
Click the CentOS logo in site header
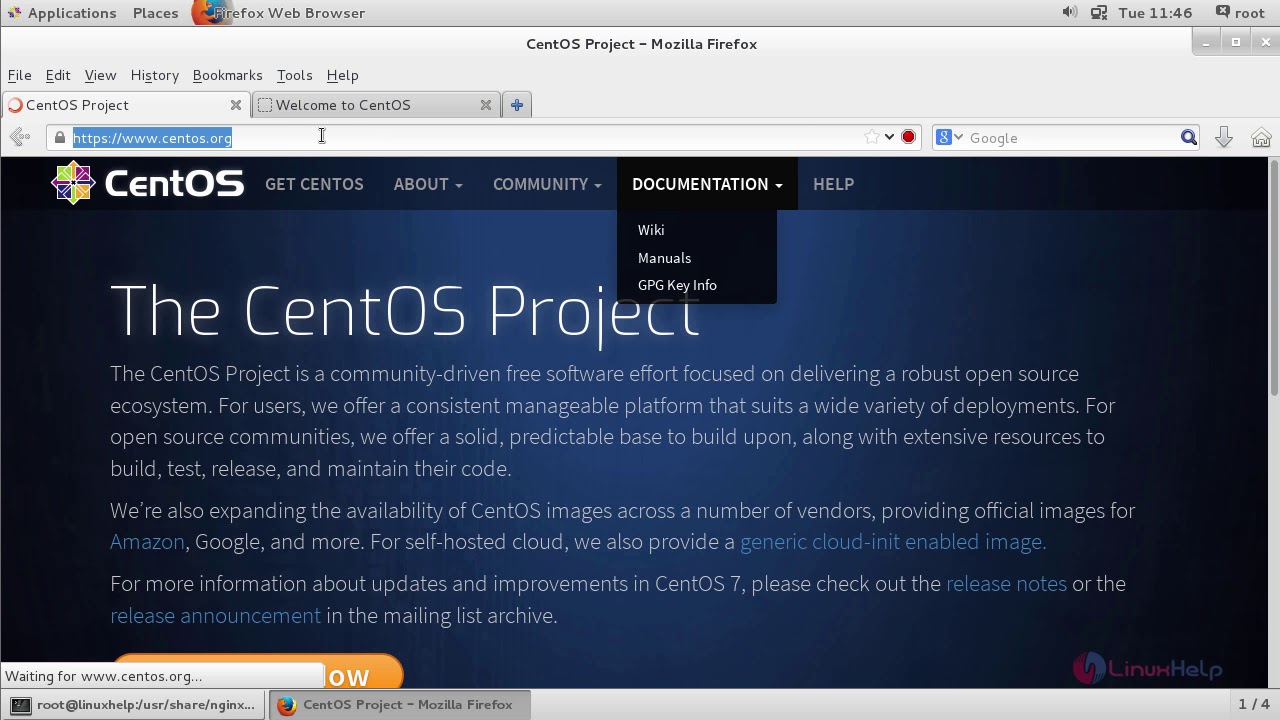pos(147,184)
